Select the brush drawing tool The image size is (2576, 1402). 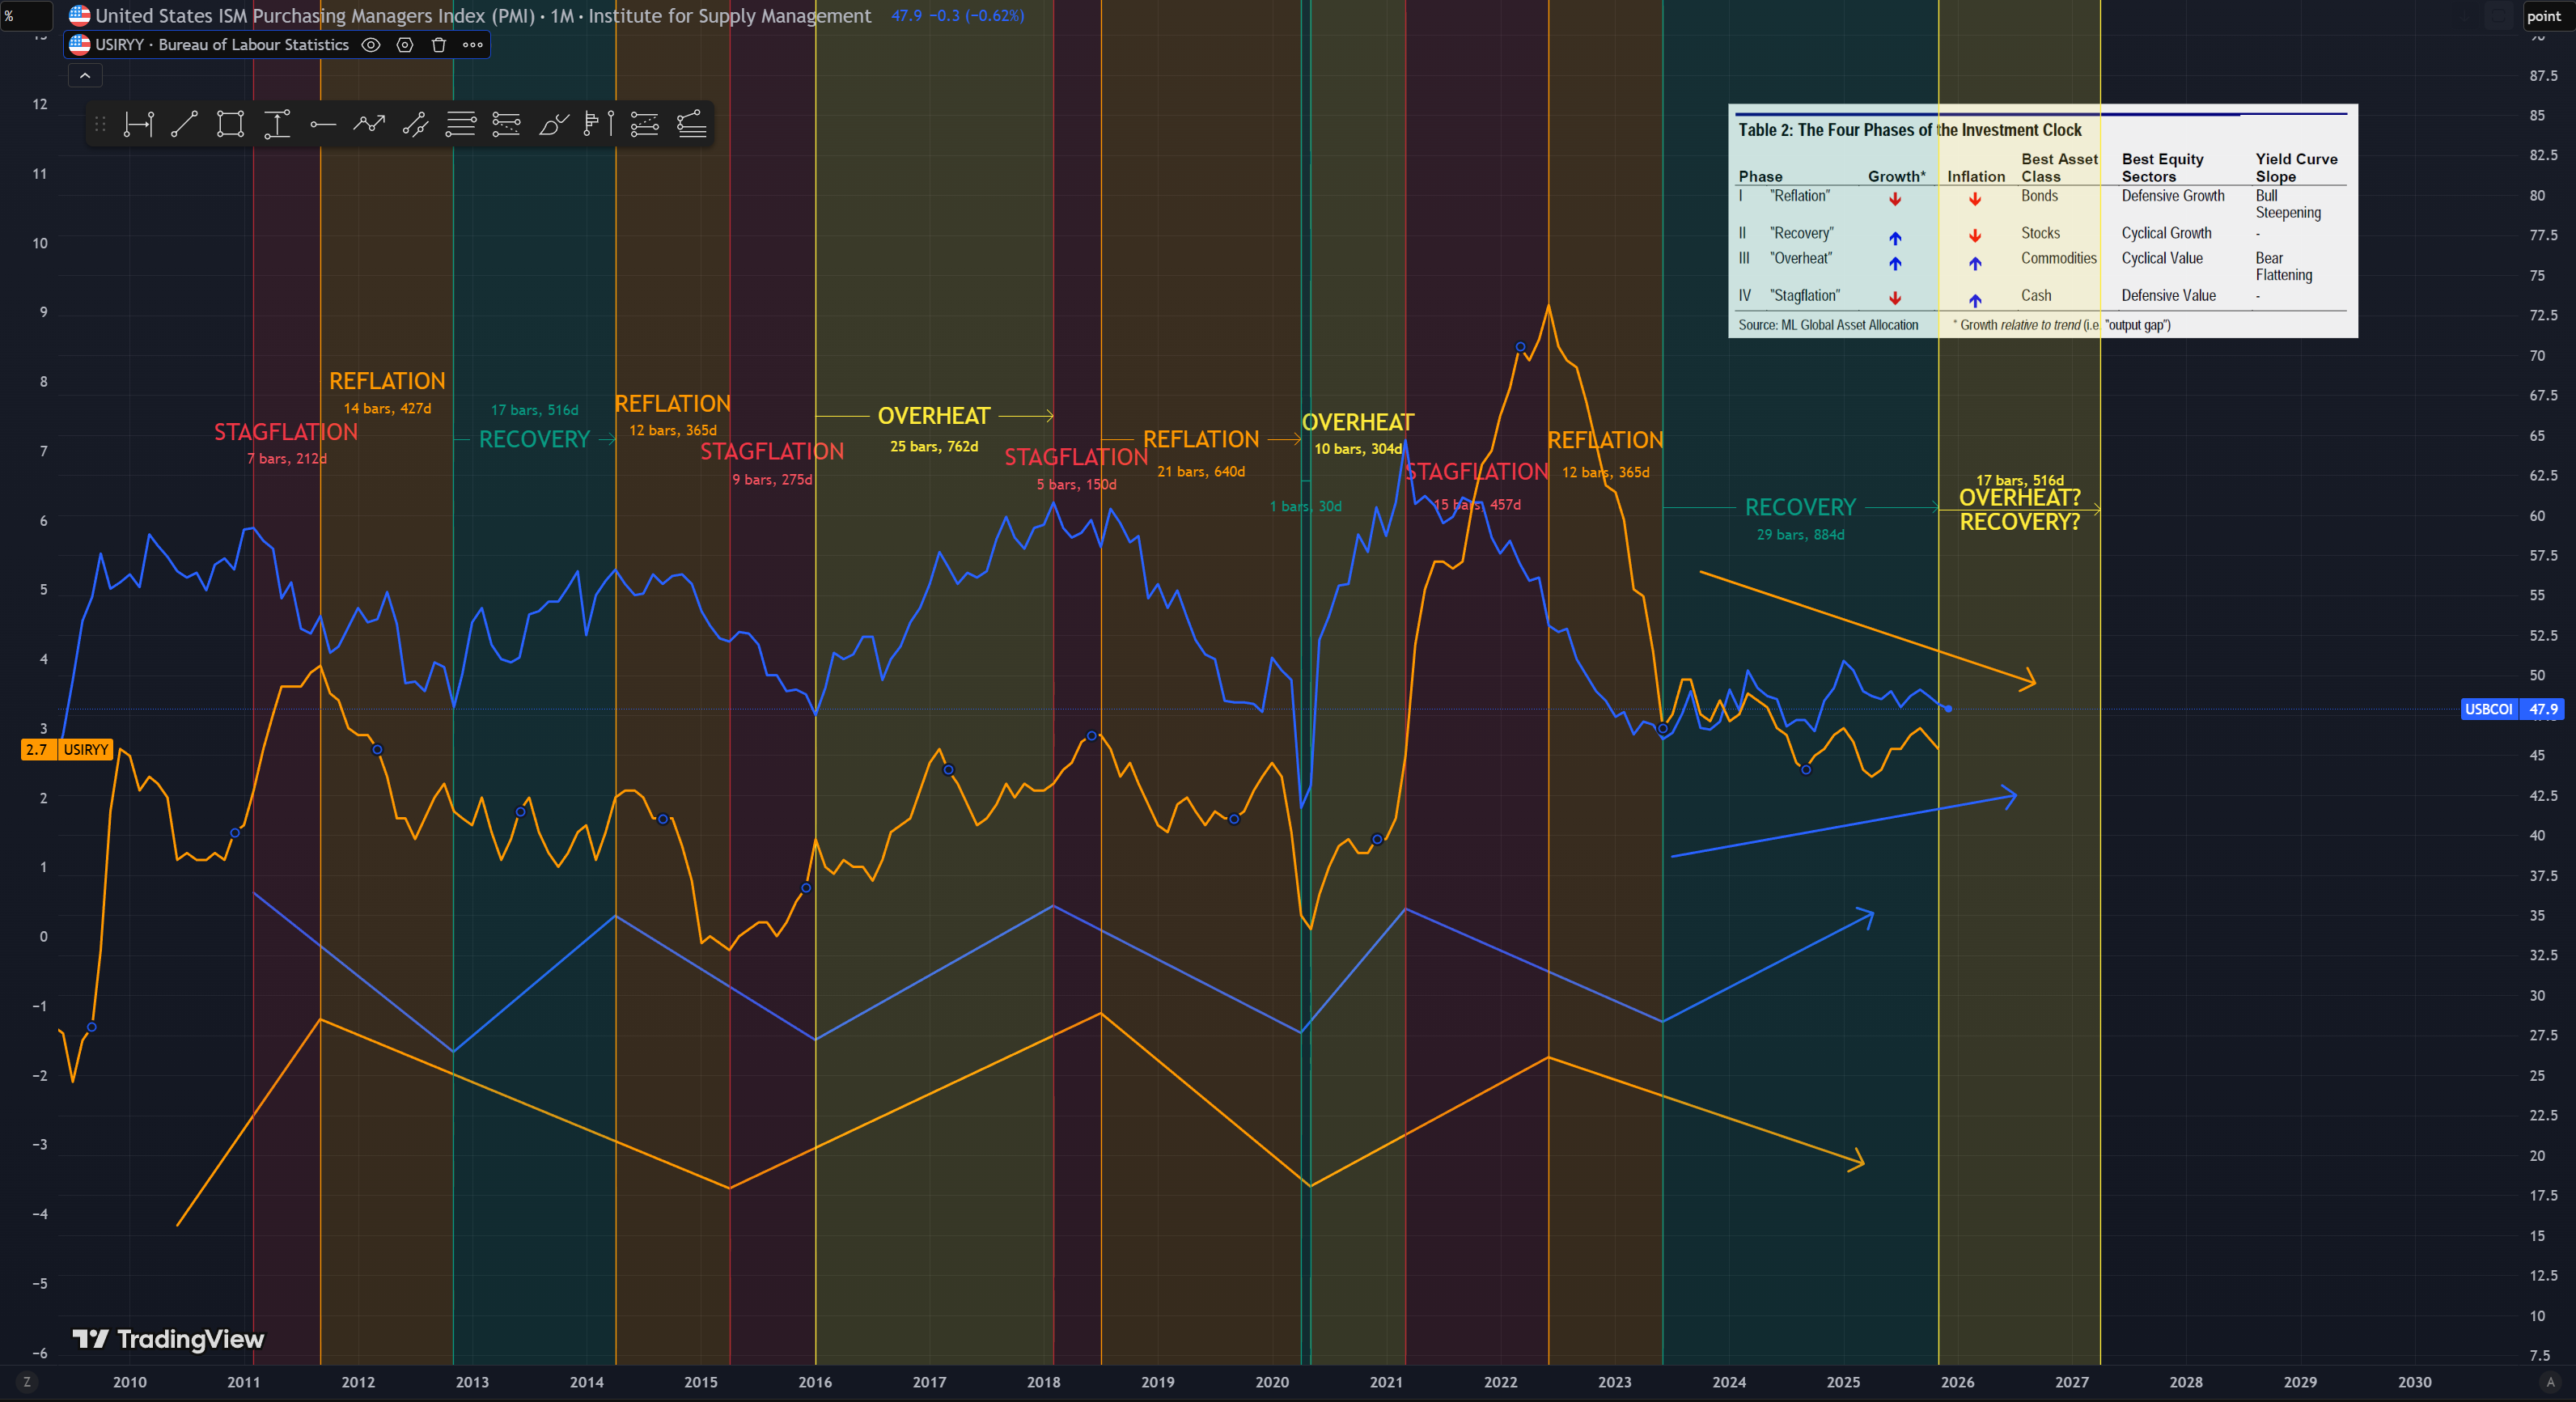pyautogui.click(x=553, y=124)
